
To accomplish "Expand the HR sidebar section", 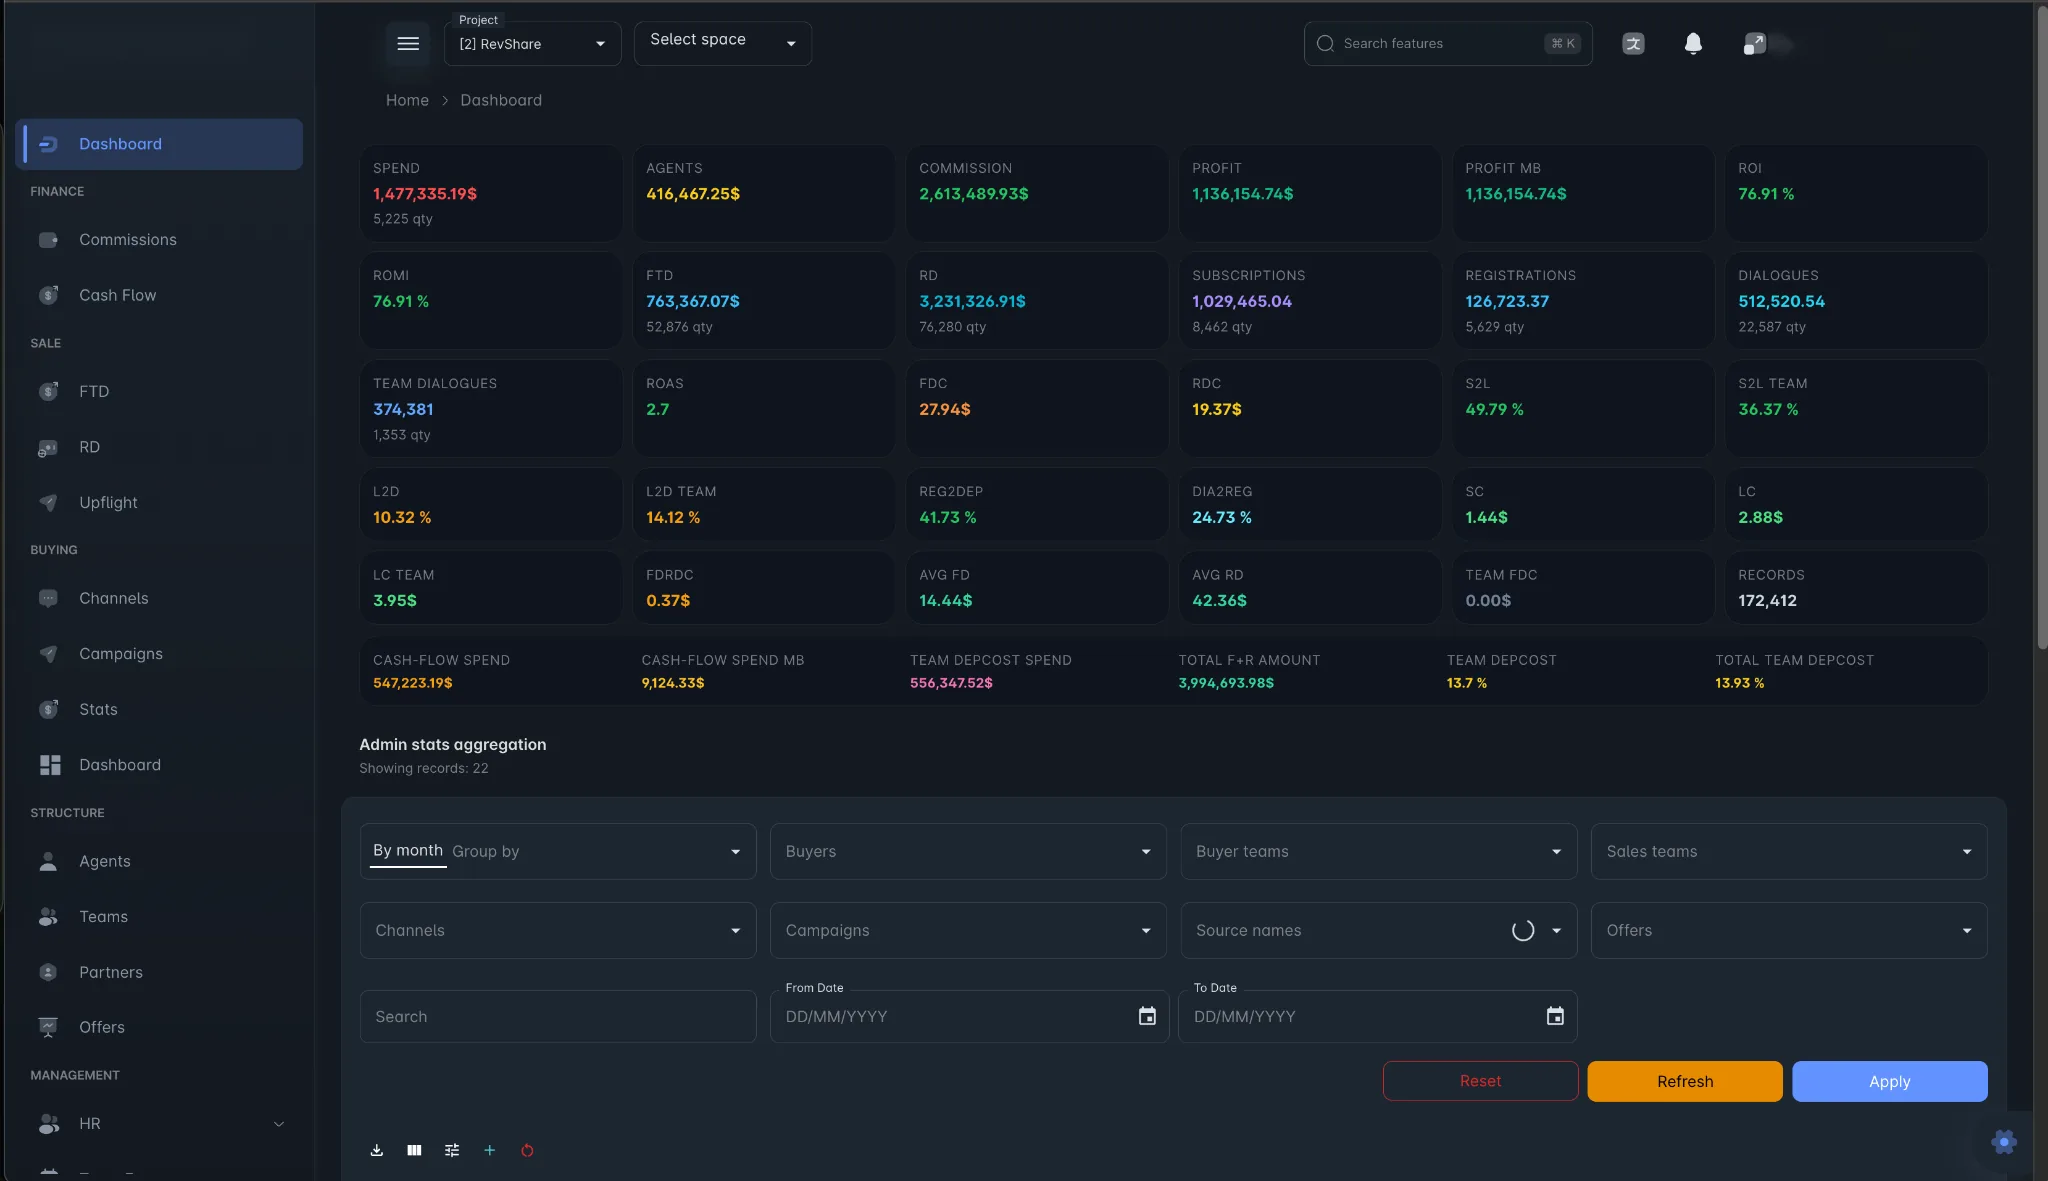I will pos(158,1124).
